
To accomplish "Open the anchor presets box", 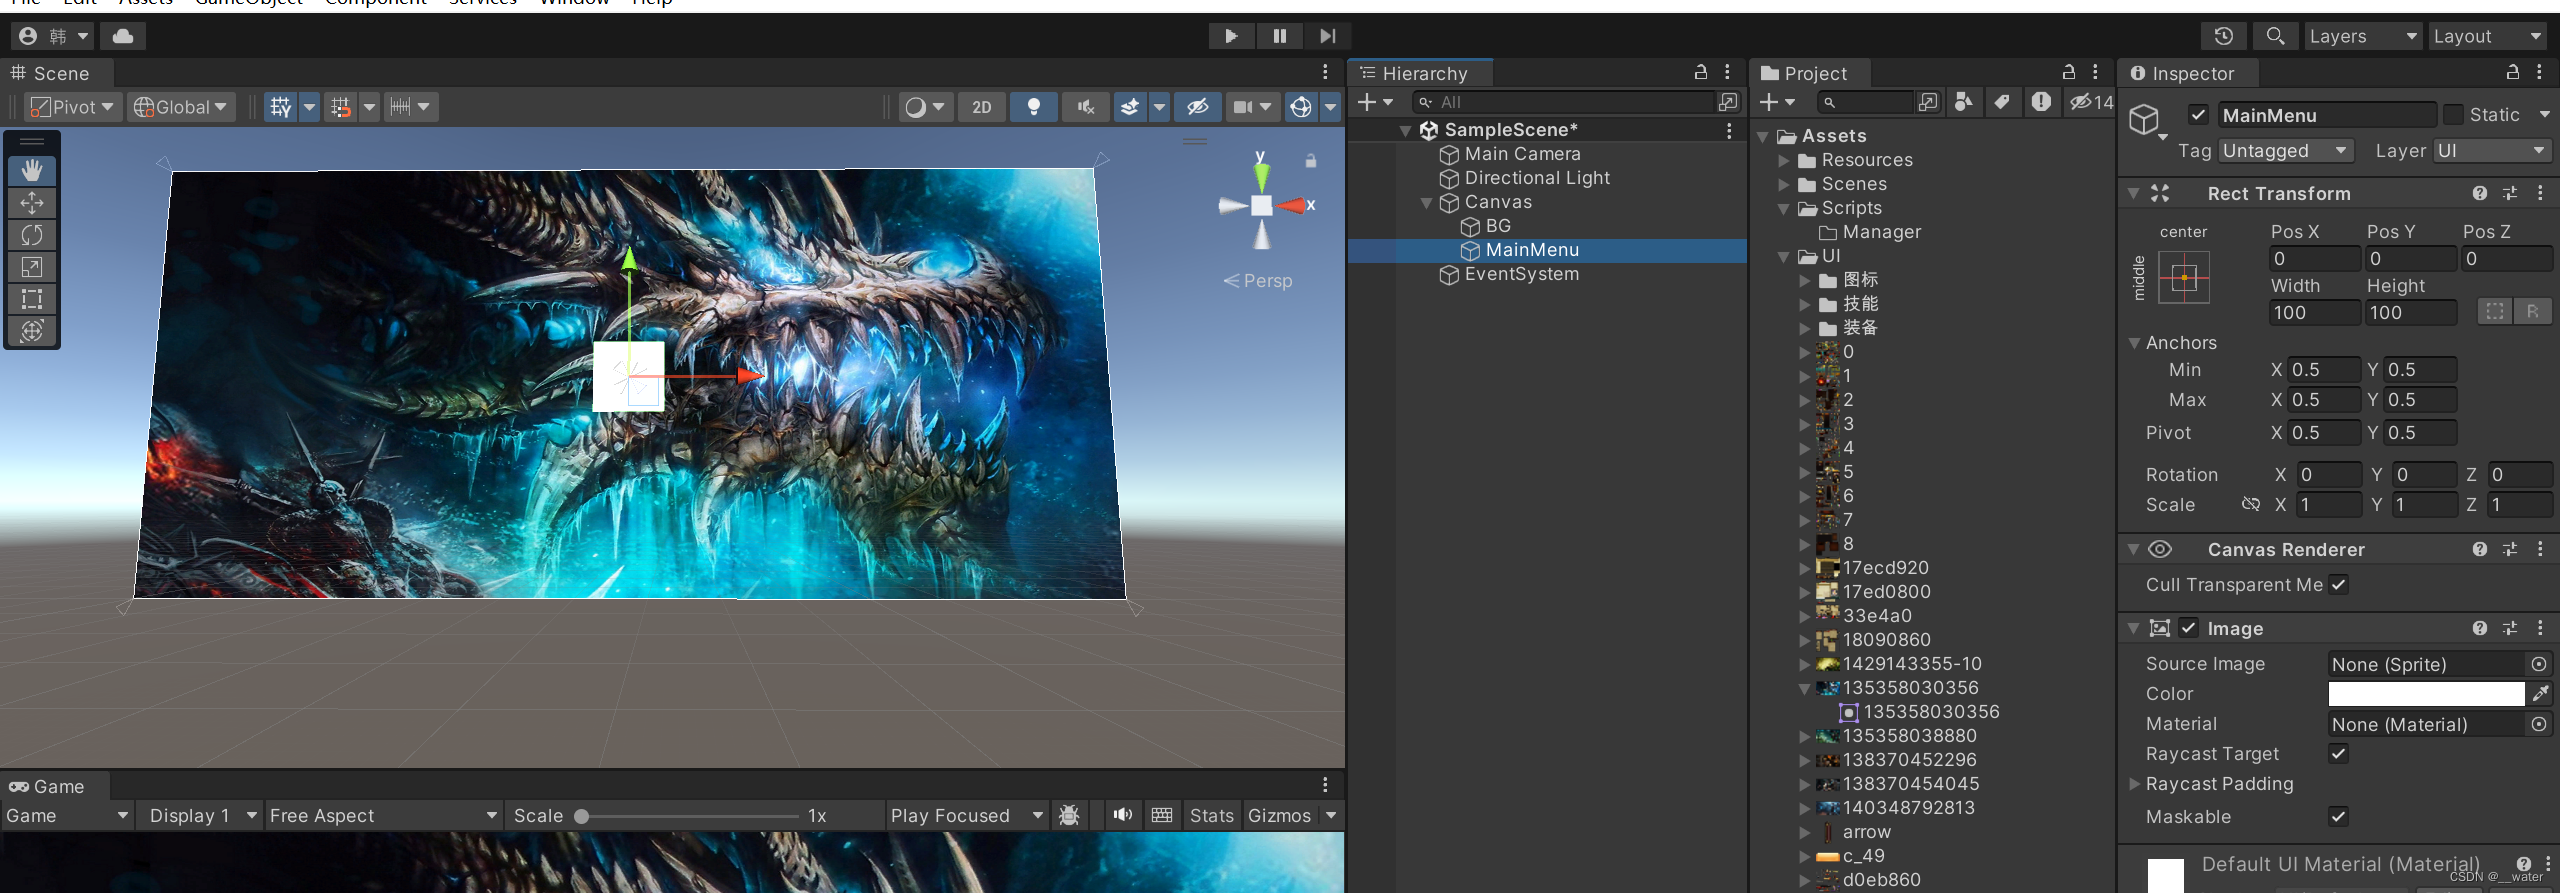I will (2184, 277).
